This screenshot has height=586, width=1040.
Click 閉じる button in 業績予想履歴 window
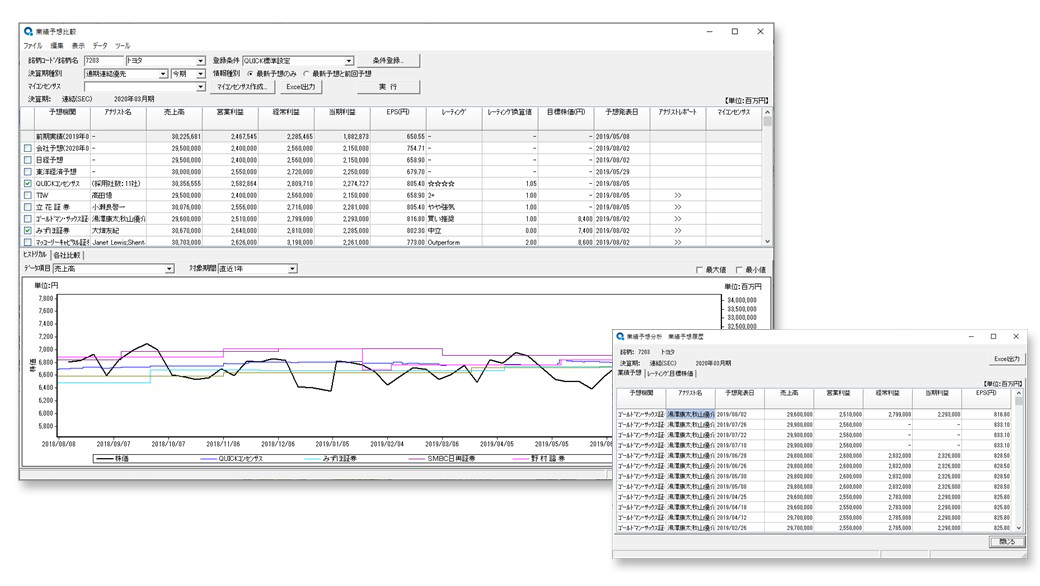pos(1006,542)
